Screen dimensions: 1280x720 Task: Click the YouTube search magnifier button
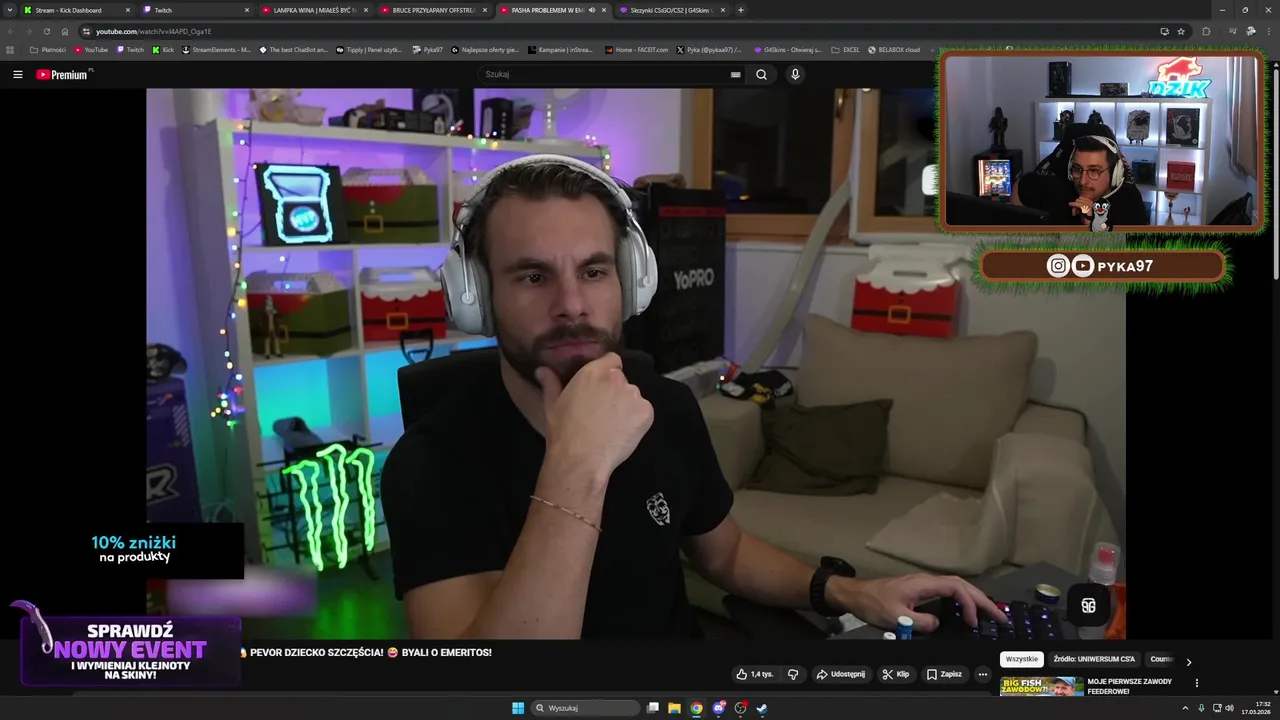pos(761,74)
